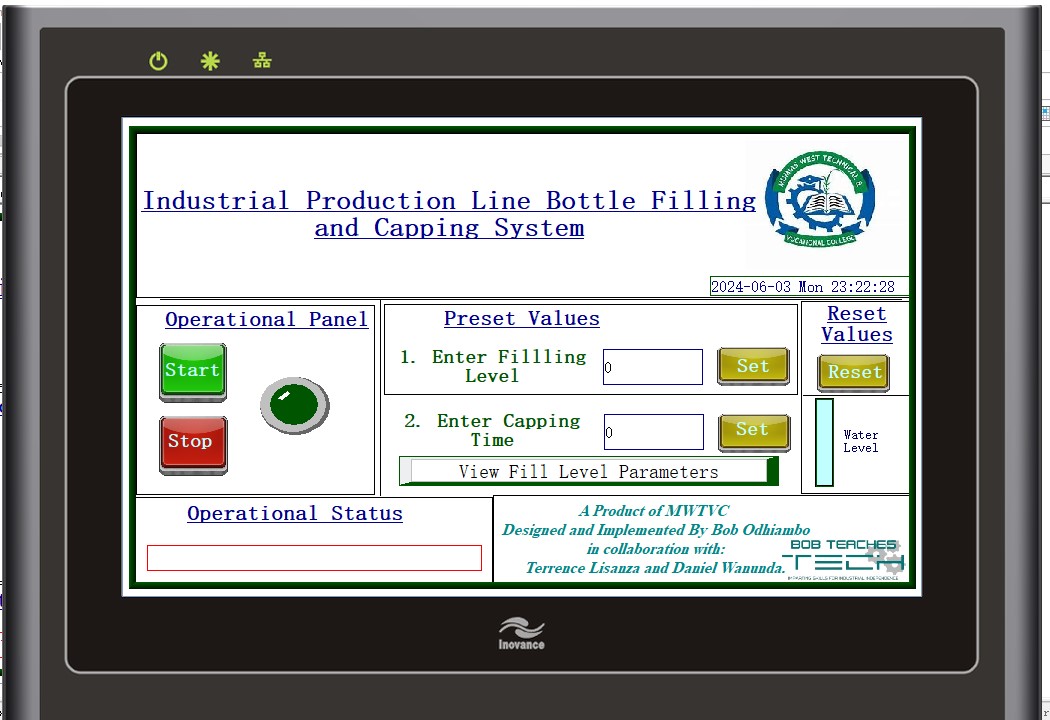Image resolution: width=1050 pixels, height=720 pixels.
Task: Click the Water Level bar indicator
Action: (x=823, y=440)
